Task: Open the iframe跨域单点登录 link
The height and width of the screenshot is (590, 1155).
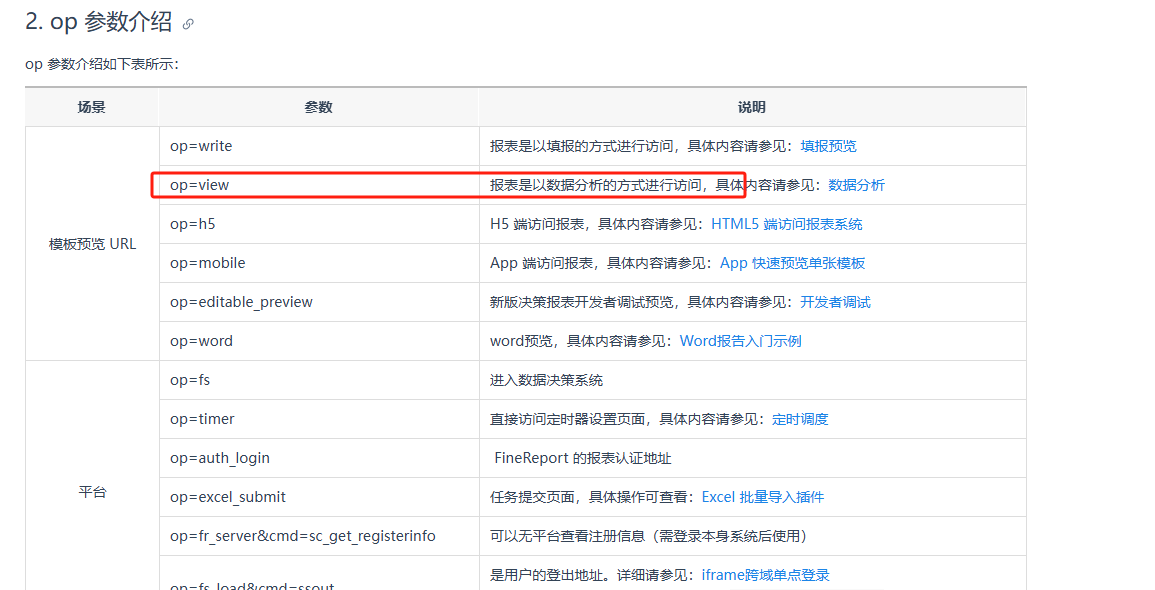Action: (765, 575)
